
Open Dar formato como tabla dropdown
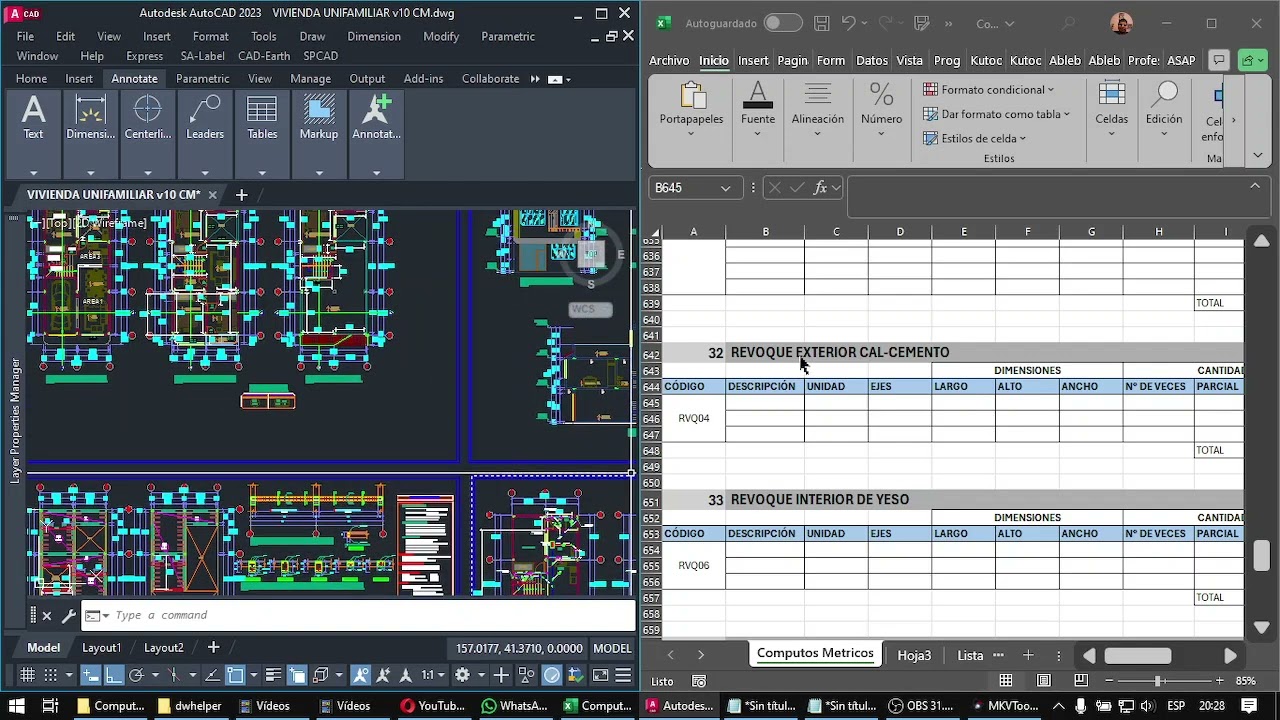(x=996, y=114)
